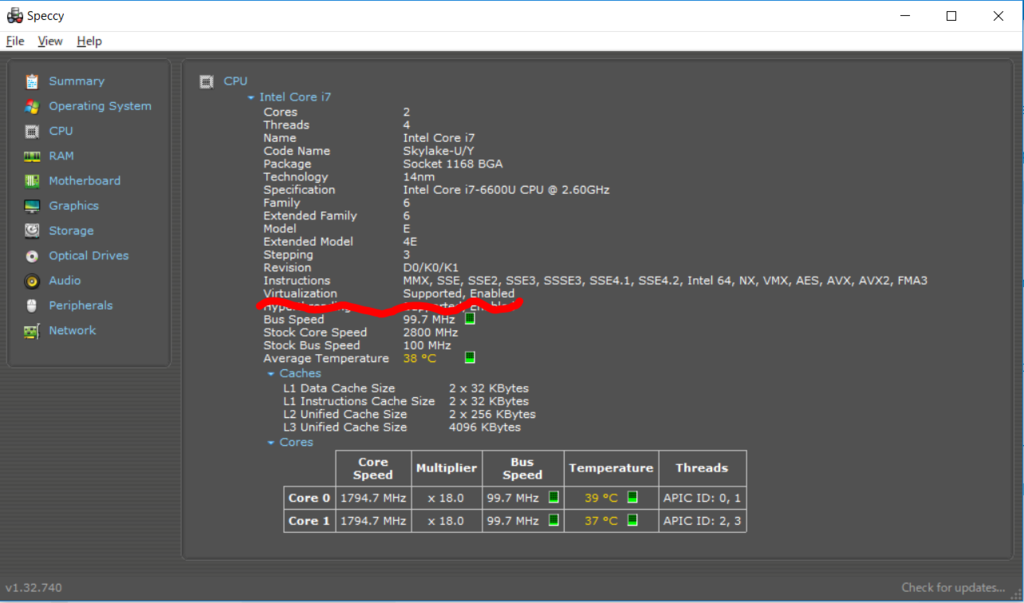
Task: Click the Temperature column header
Action: 611,468
